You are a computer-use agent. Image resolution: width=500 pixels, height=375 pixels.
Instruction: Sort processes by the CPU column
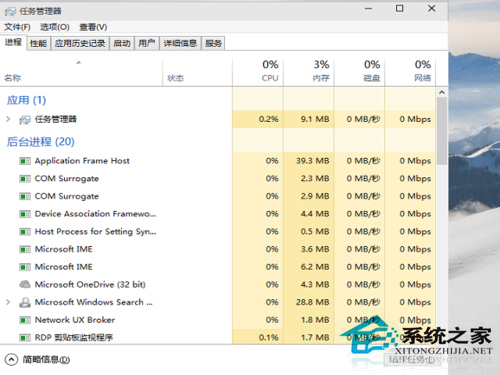pos(258,71)
